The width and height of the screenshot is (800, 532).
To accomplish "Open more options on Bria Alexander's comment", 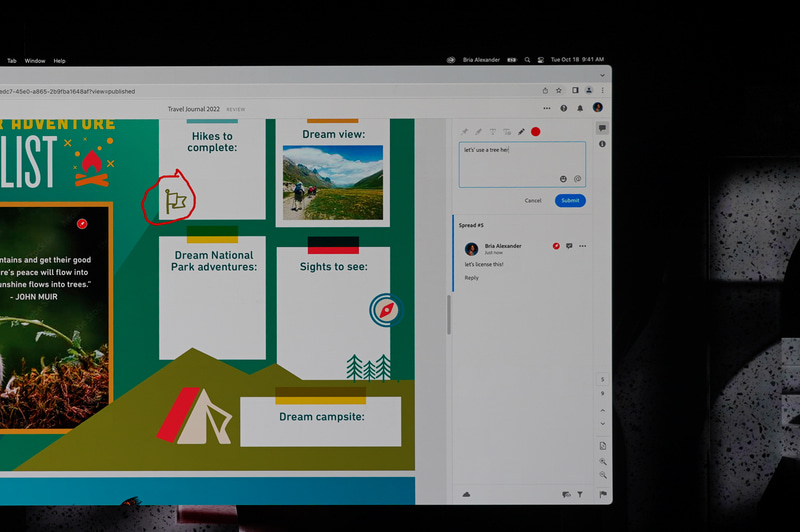I will tap(583, 246).
